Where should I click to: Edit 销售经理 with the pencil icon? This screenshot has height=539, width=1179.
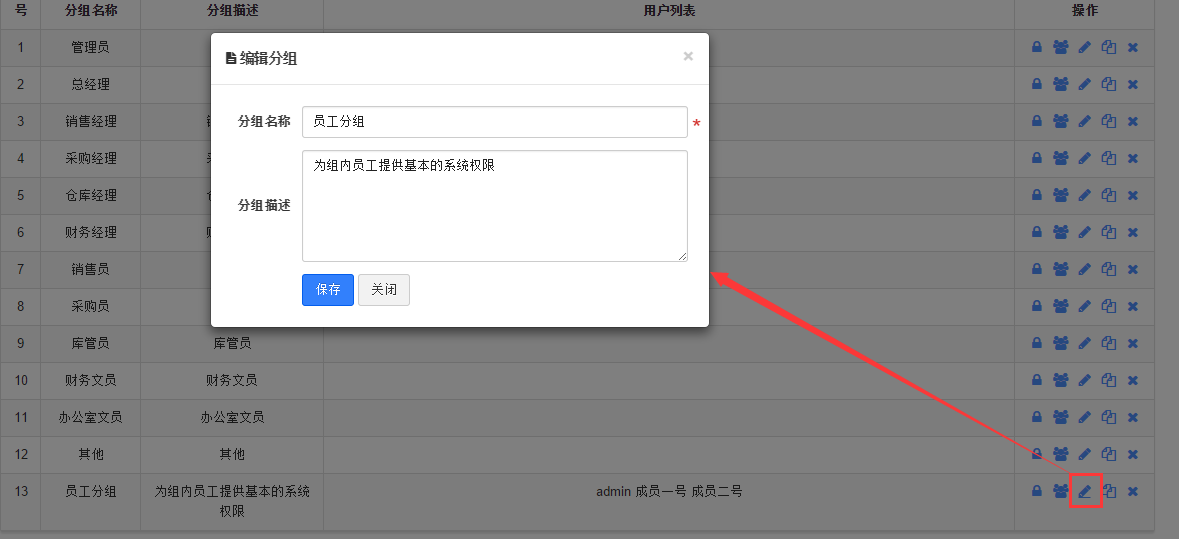click(1084, 121)
